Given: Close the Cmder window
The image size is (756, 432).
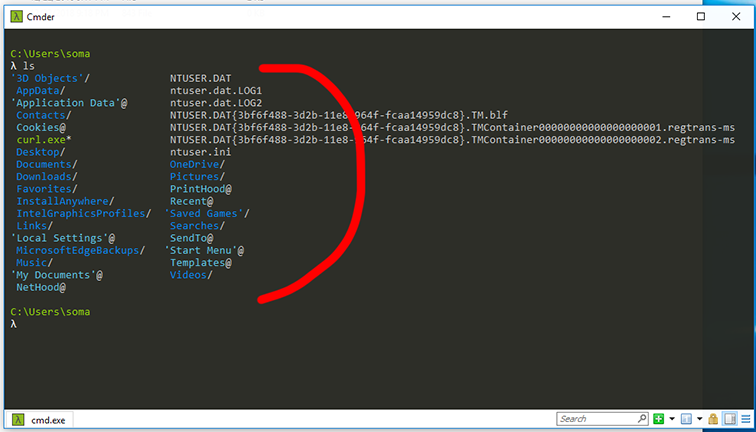Looking at the screenshot, I should 736,17.
